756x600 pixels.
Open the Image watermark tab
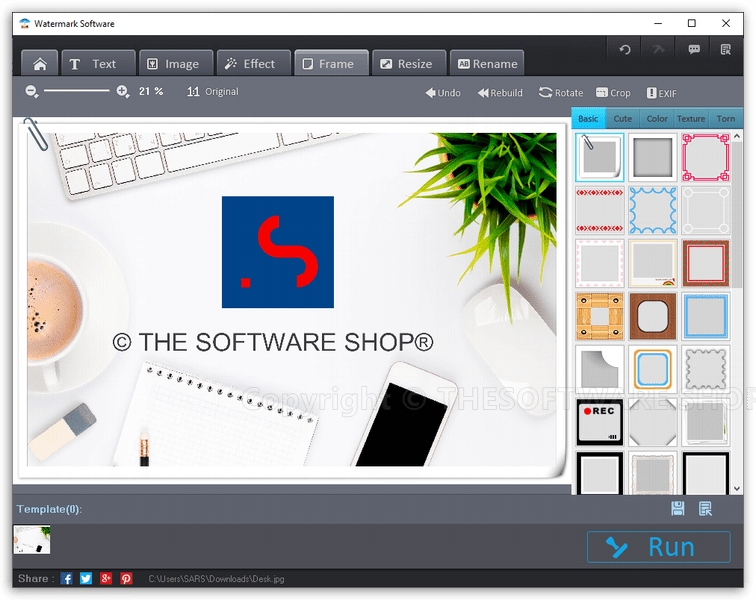point(176,63)
